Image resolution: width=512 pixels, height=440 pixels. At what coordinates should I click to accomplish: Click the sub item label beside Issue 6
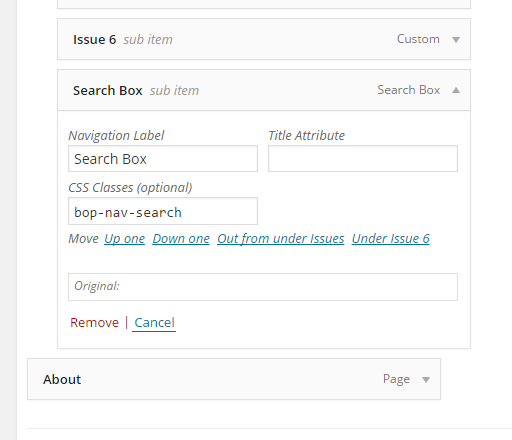coord(148,40)
